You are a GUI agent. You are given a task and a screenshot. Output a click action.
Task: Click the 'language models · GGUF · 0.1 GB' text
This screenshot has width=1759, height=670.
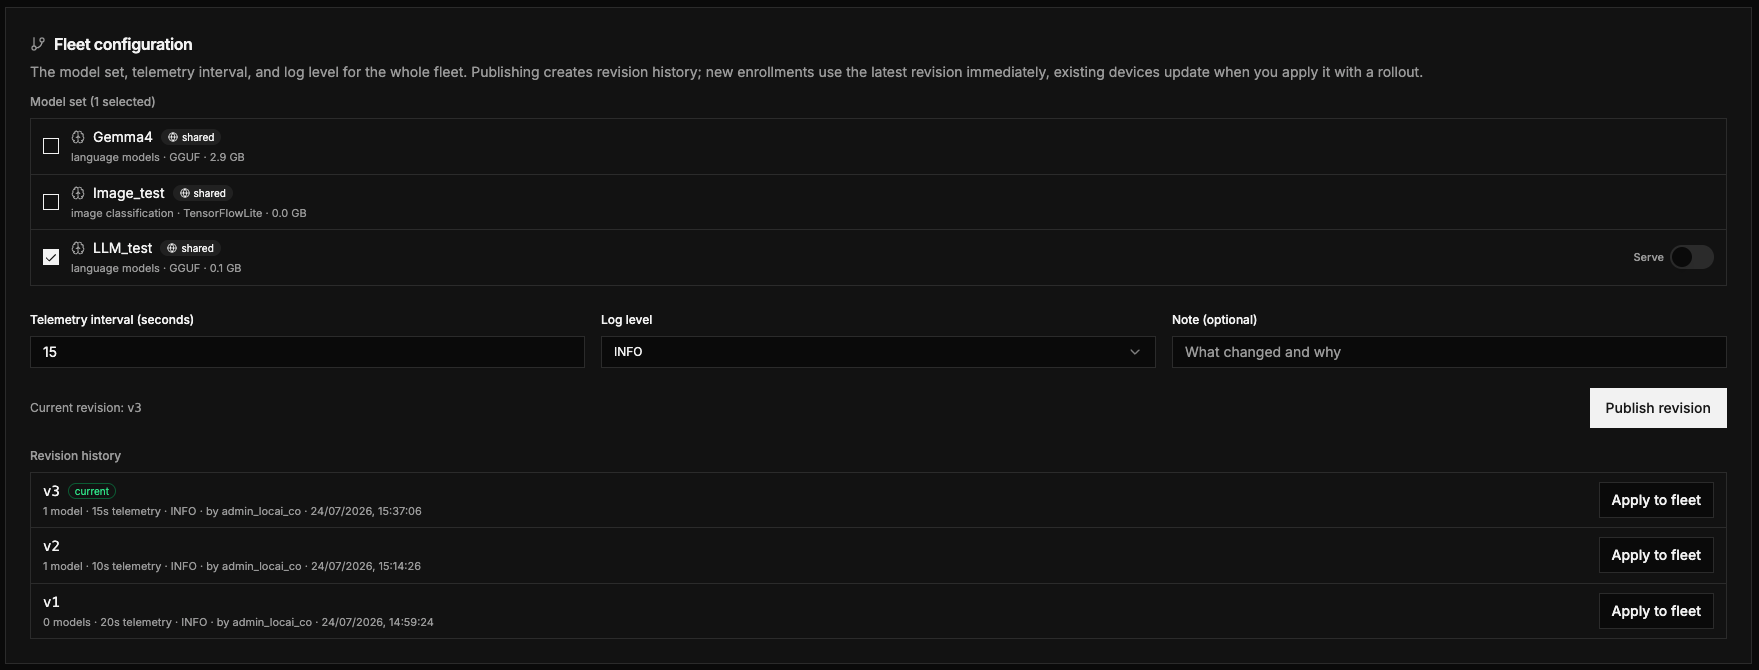point(156,268)
